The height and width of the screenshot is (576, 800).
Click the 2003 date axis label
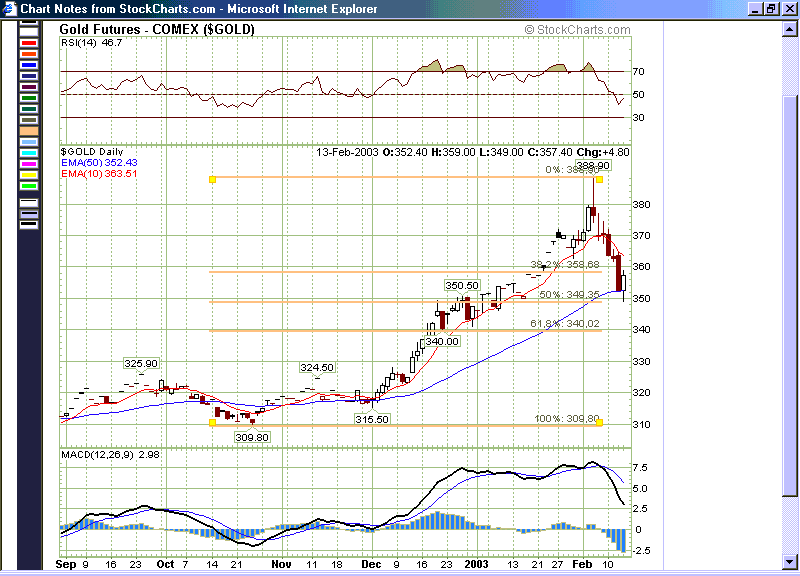(x=476, y=564)
